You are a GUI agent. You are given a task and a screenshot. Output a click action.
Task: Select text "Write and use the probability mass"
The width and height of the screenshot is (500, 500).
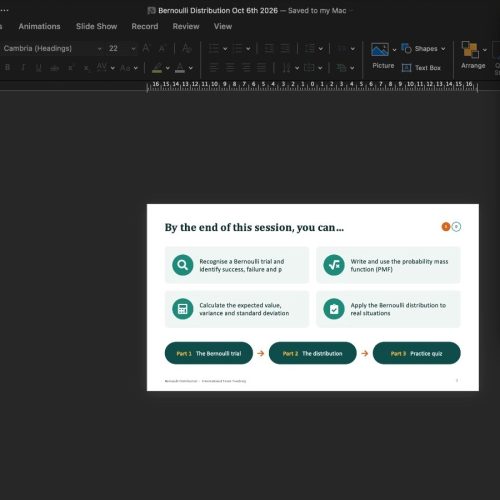tap(399, 261)
